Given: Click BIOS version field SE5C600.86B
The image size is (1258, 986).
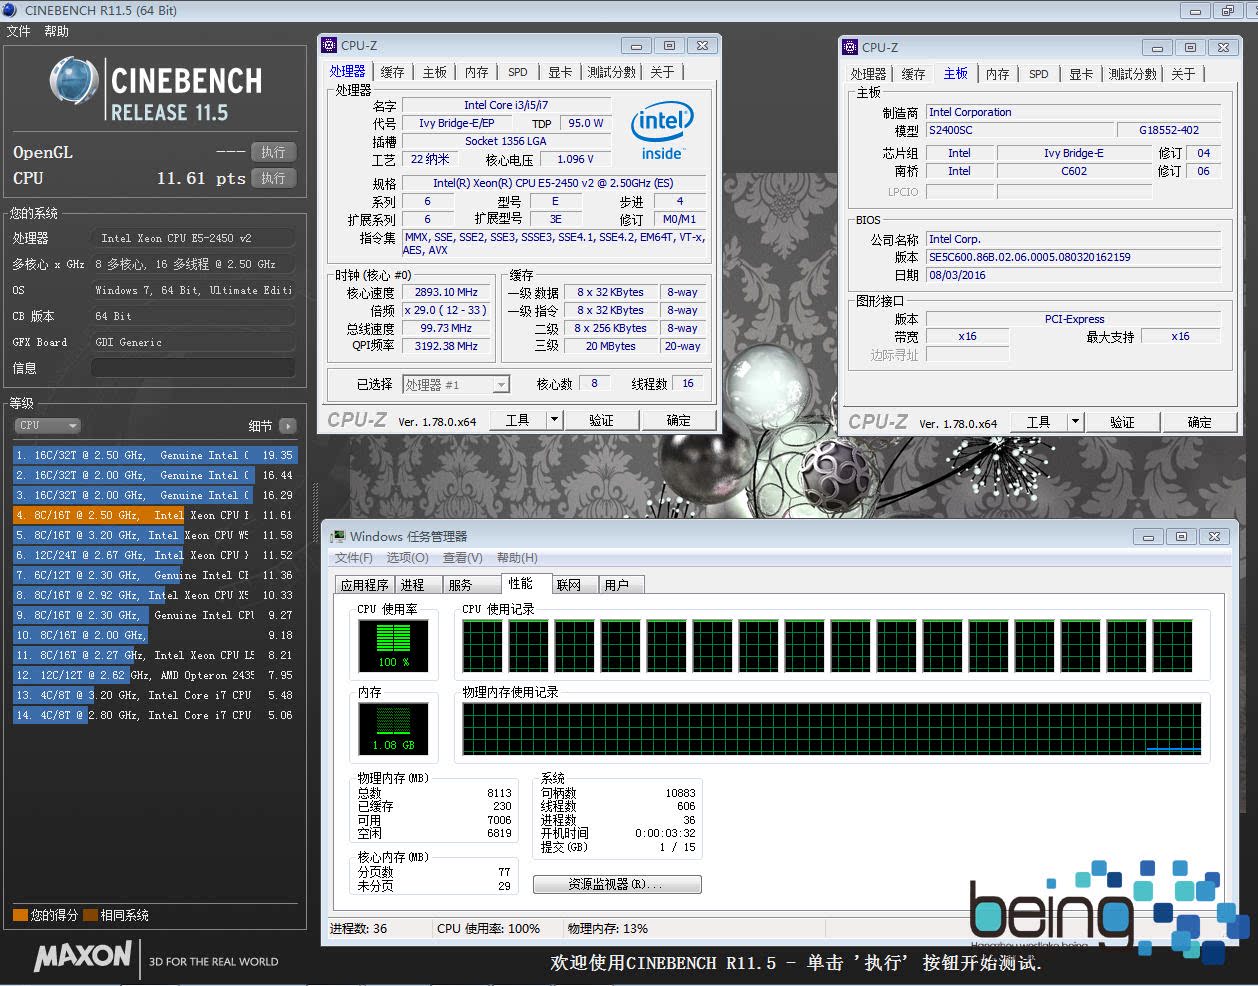Looking at the screenshot, I should pyautogui.click(x=1074, y=257).
